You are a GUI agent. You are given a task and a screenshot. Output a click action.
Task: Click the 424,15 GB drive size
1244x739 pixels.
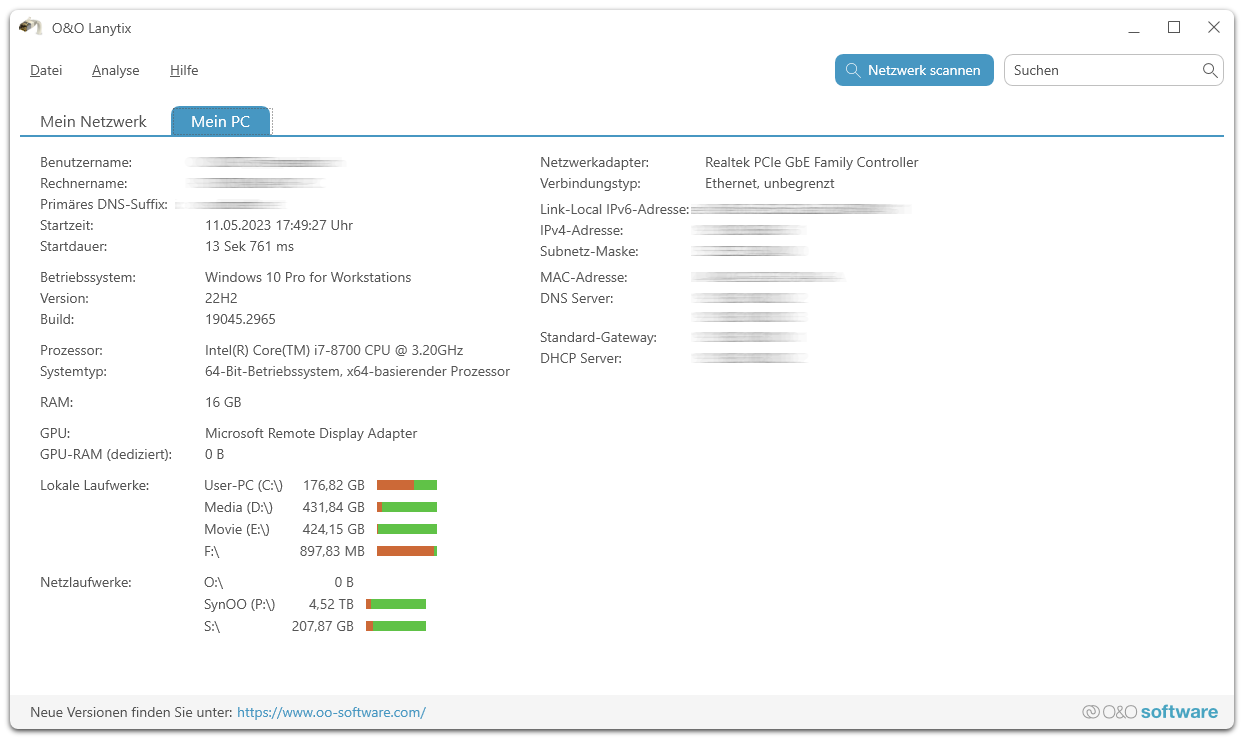click(334, 529)
